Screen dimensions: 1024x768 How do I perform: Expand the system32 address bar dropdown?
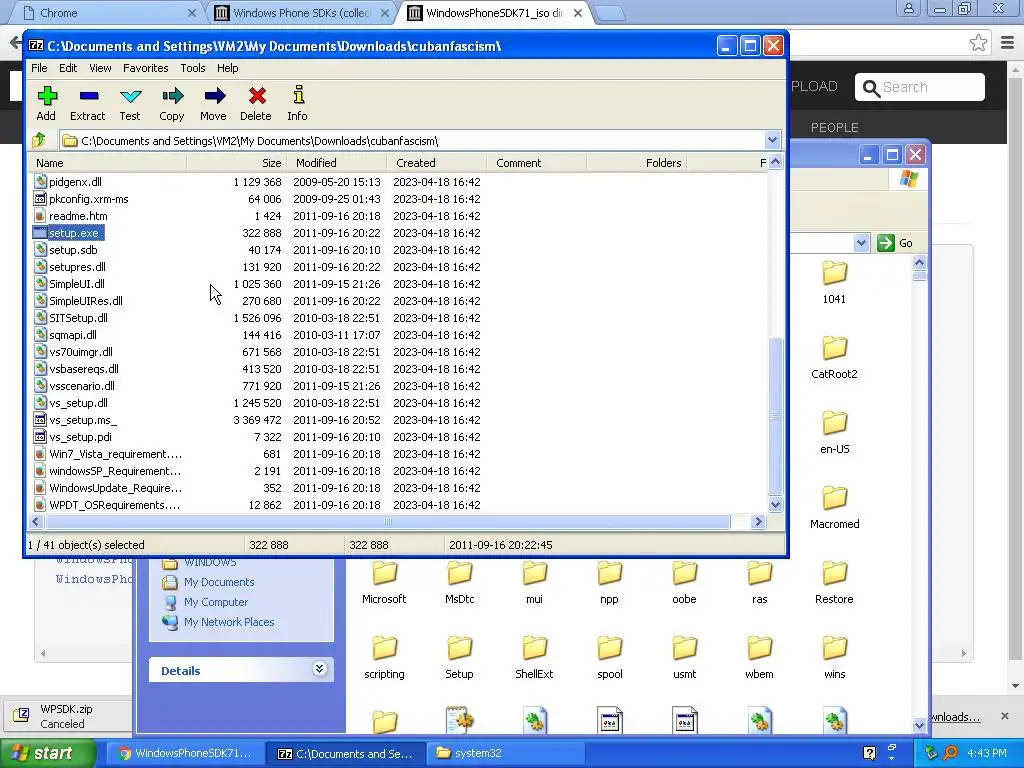click(x=861, y=243)
